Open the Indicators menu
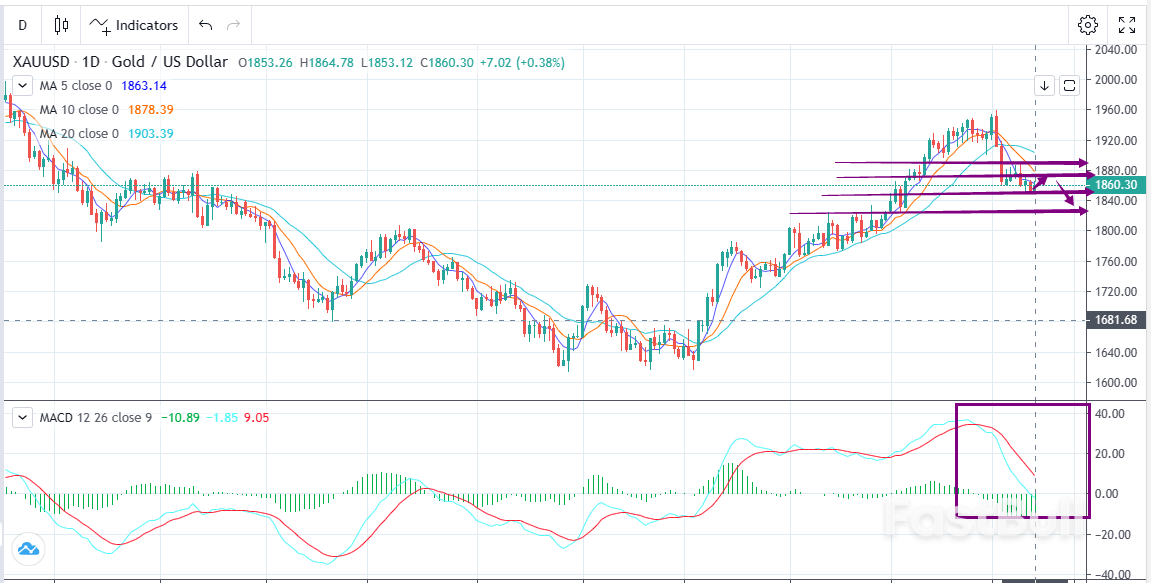 134,25
